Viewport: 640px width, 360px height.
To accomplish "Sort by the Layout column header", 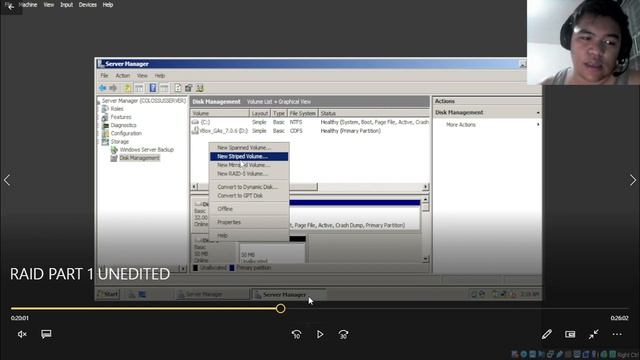I will point(260,113).
